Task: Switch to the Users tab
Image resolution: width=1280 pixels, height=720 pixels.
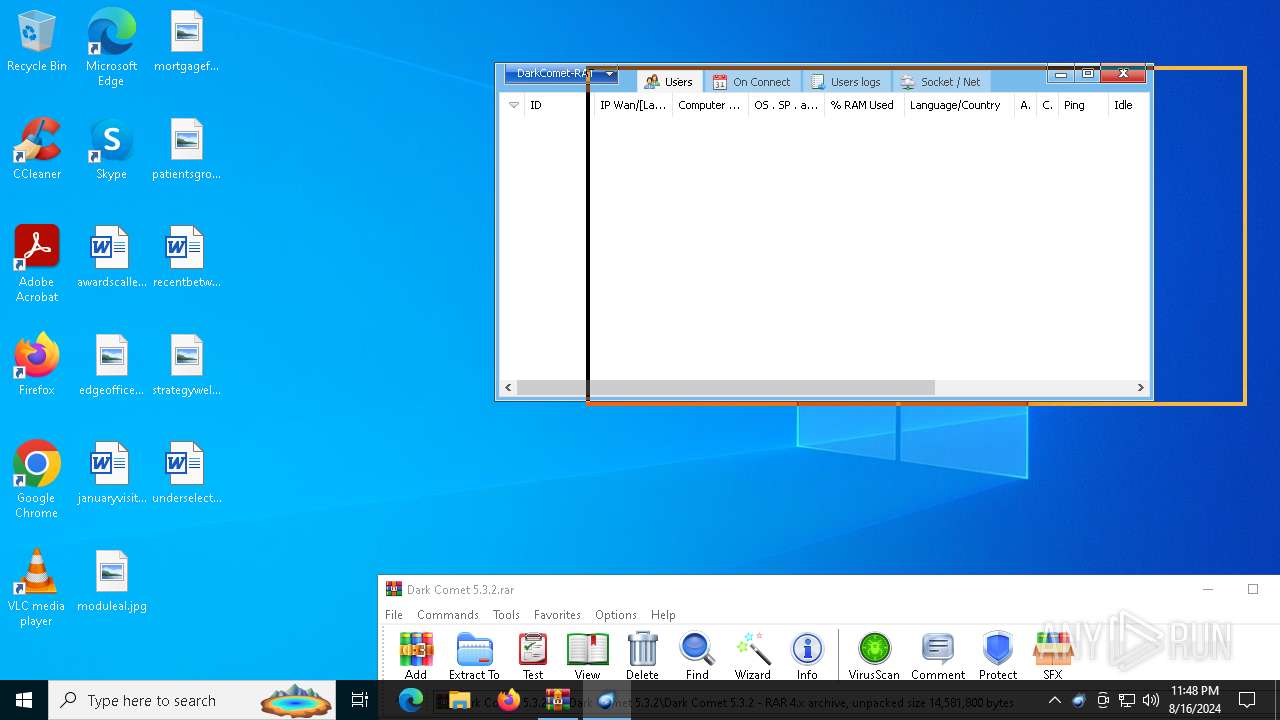Action: click(668, 82)
